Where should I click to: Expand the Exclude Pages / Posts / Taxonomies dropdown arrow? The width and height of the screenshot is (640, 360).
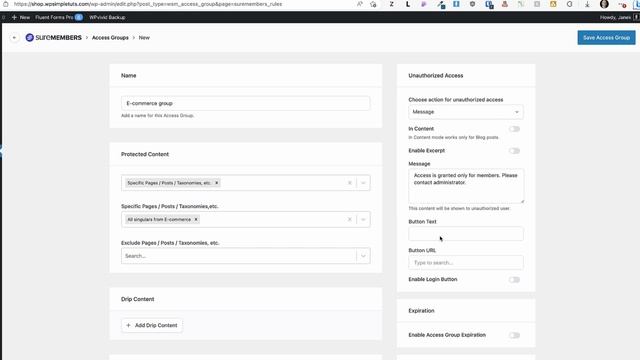pyautogui.click(x=363, y=256)
